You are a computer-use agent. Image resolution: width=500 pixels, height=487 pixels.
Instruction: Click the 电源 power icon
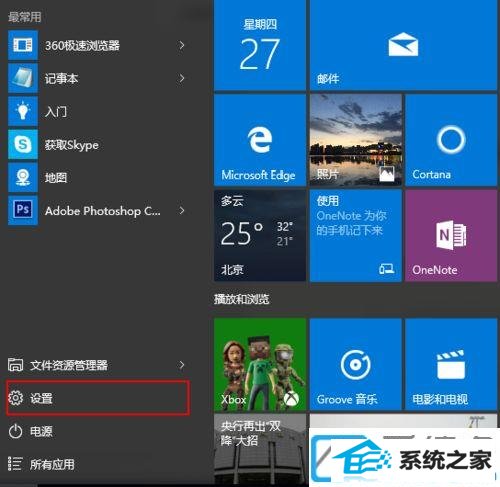16,431
